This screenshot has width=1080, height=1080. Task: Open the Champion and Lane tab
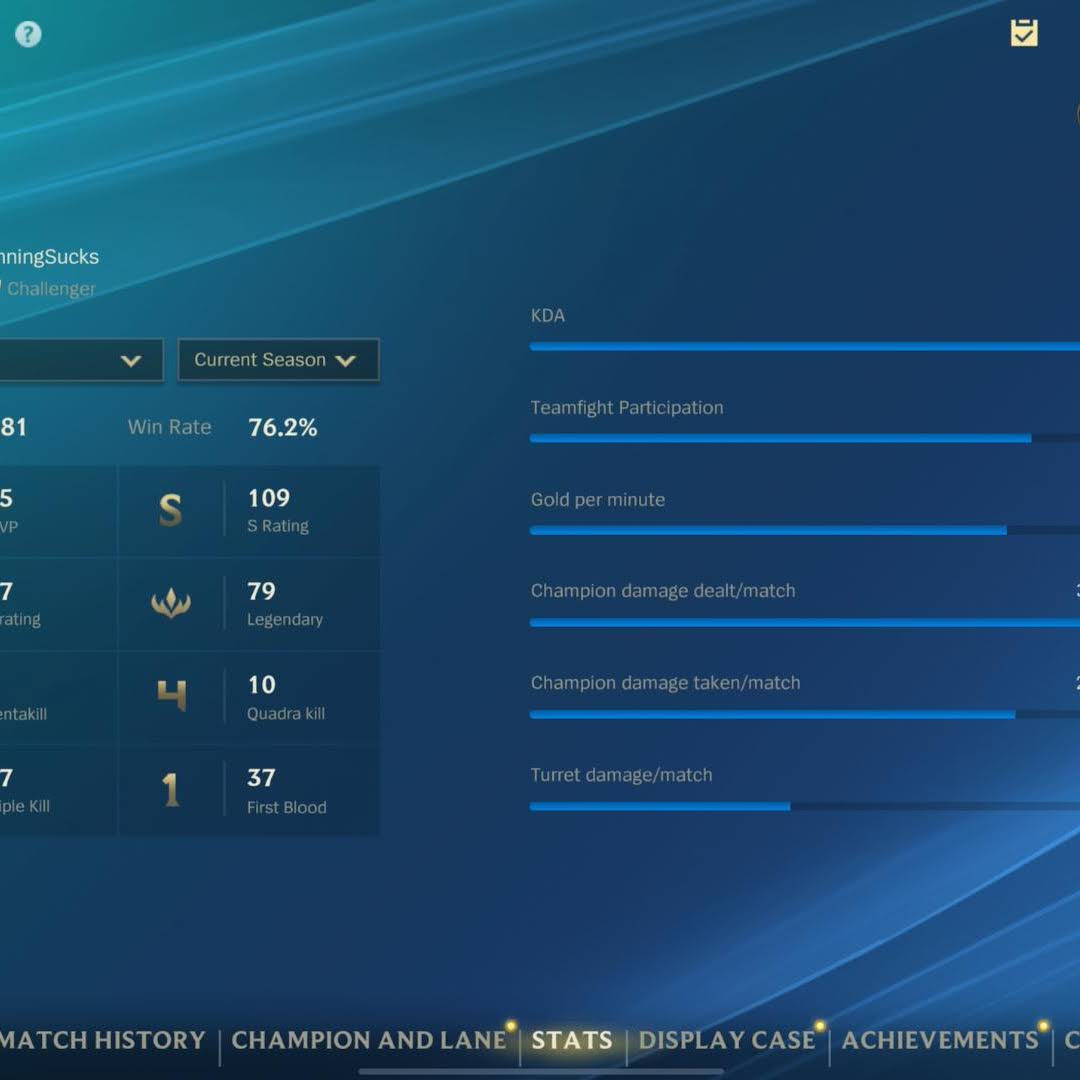pos(368,1040)
